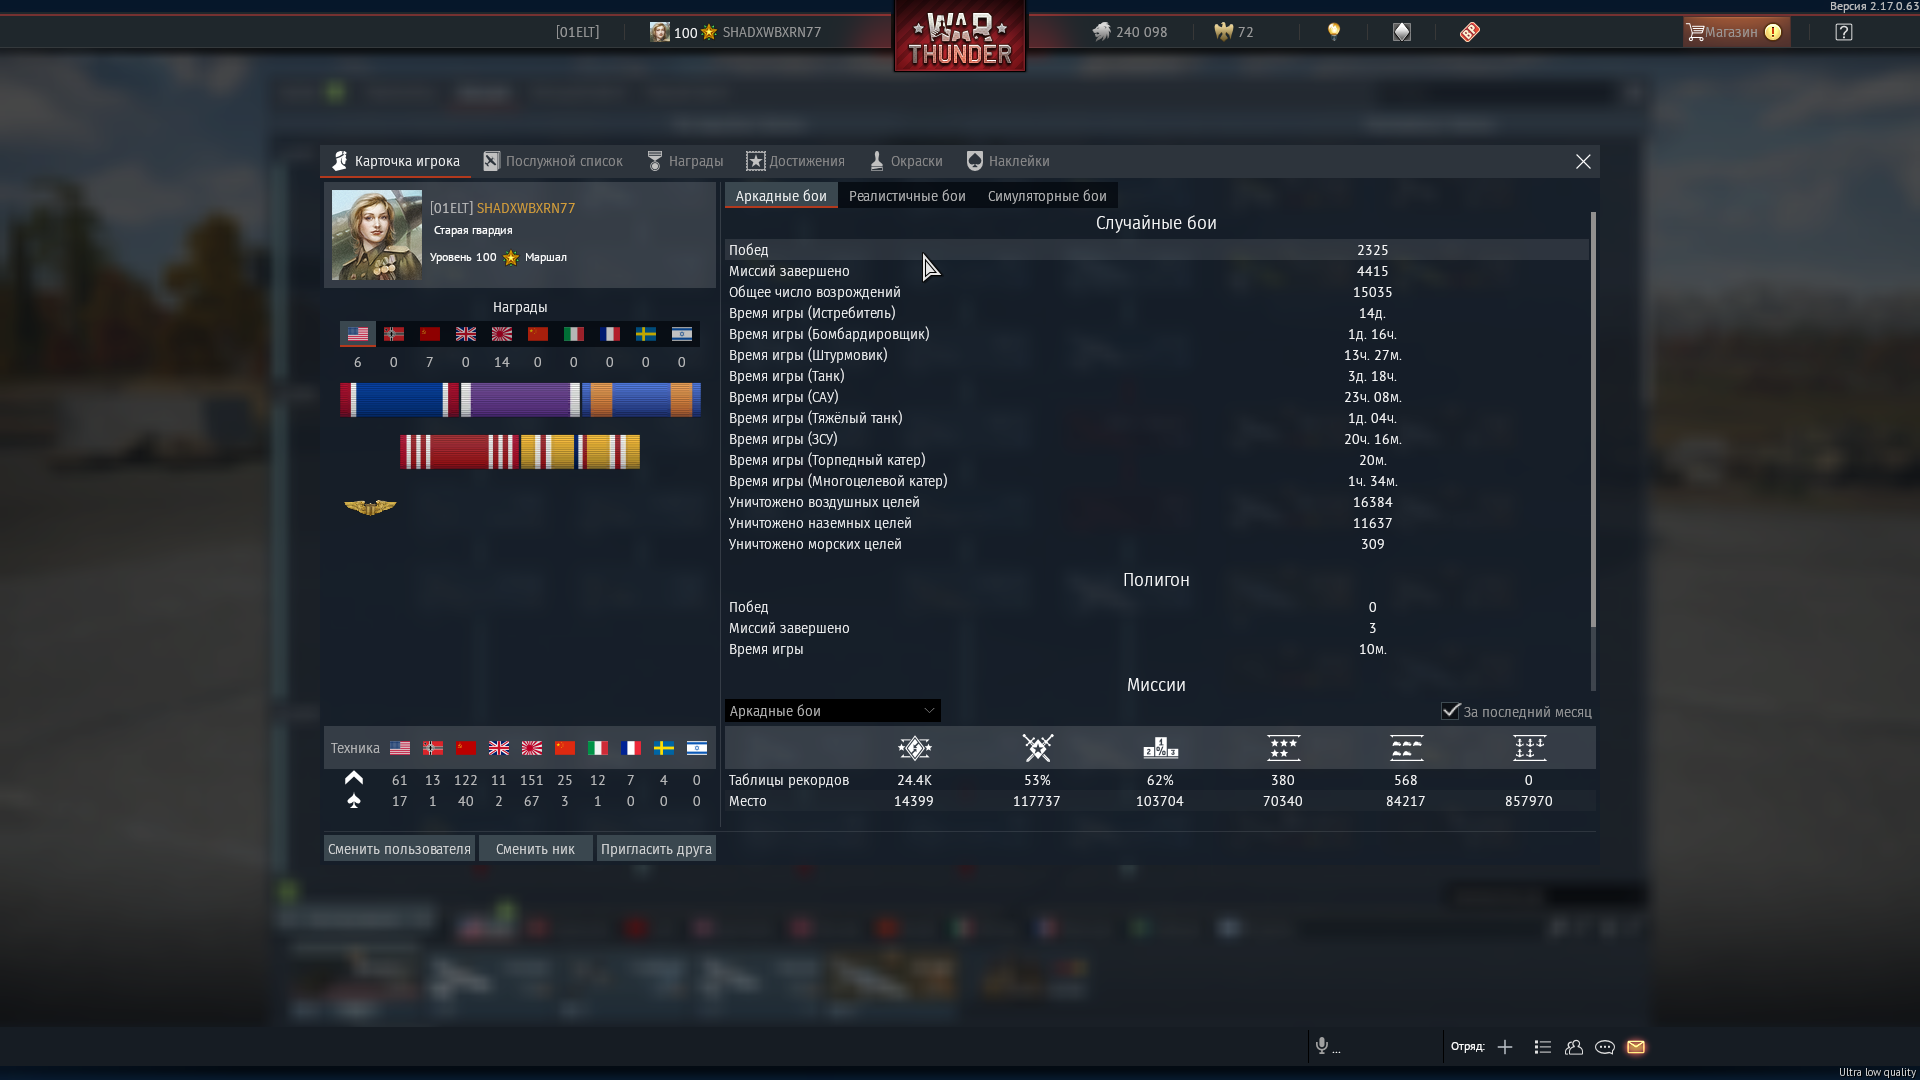Click the [01ELT] clan tag in top bar

pos(577,32)
